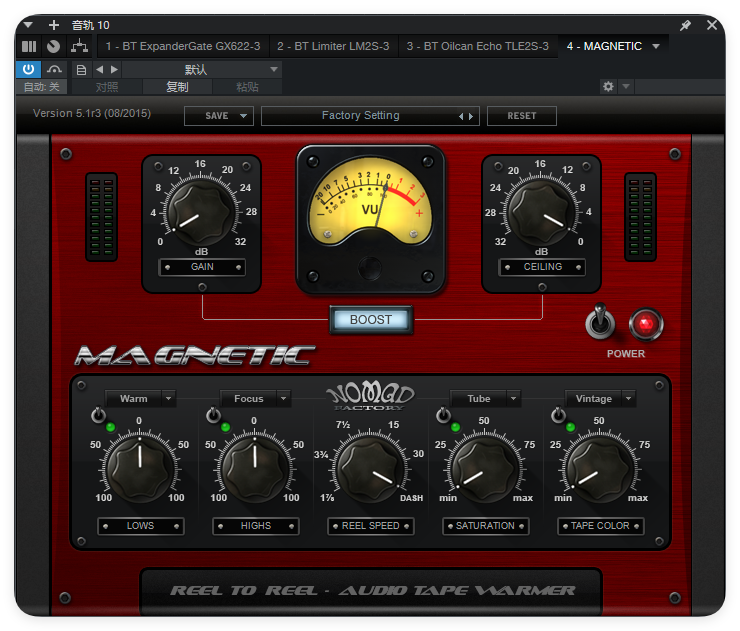The height and width of the screenshot is (631, 740).
Task: Click the left input level meter
Action: tap(101, 217)
